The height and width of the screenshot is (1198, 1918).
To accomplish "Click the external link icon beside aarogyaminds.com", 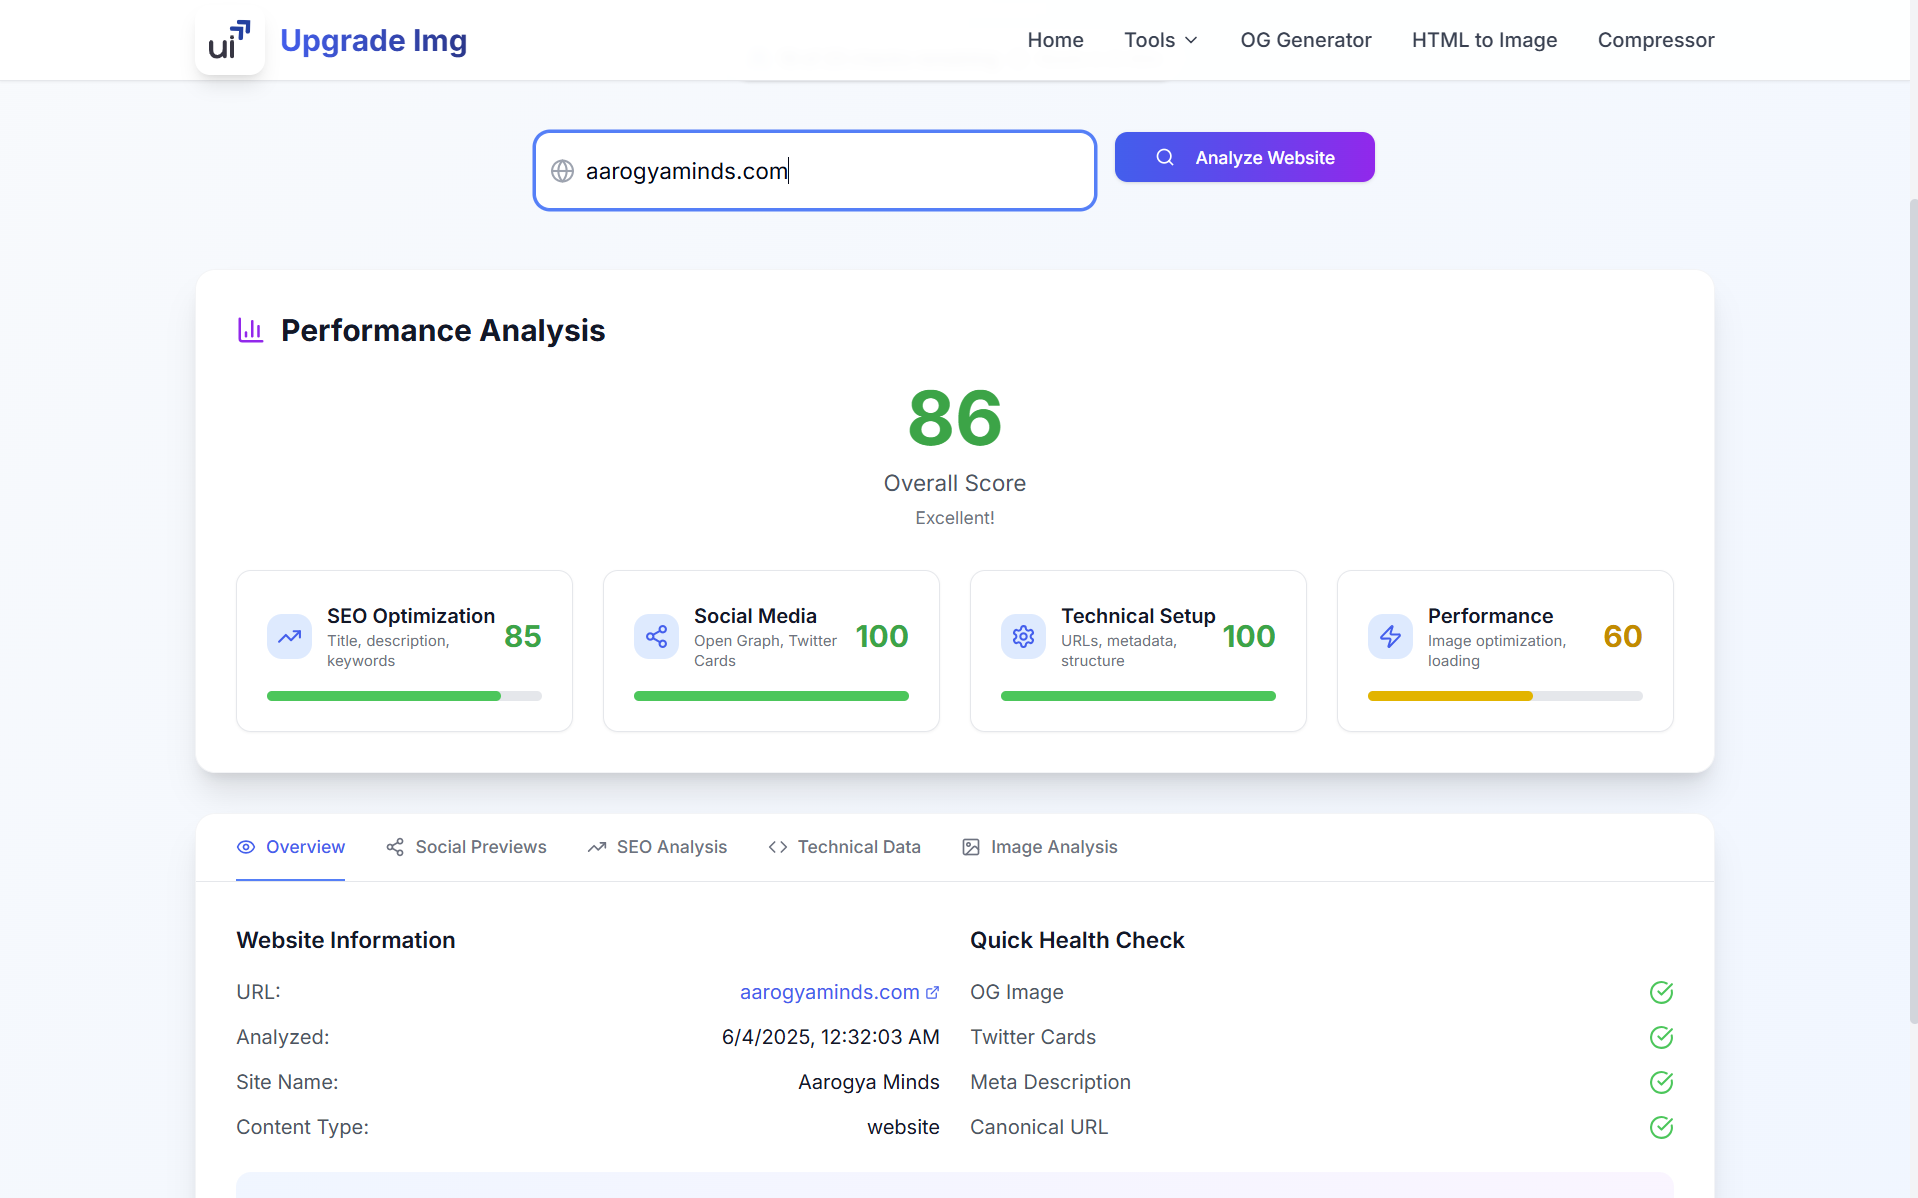I will pos(933,992).
